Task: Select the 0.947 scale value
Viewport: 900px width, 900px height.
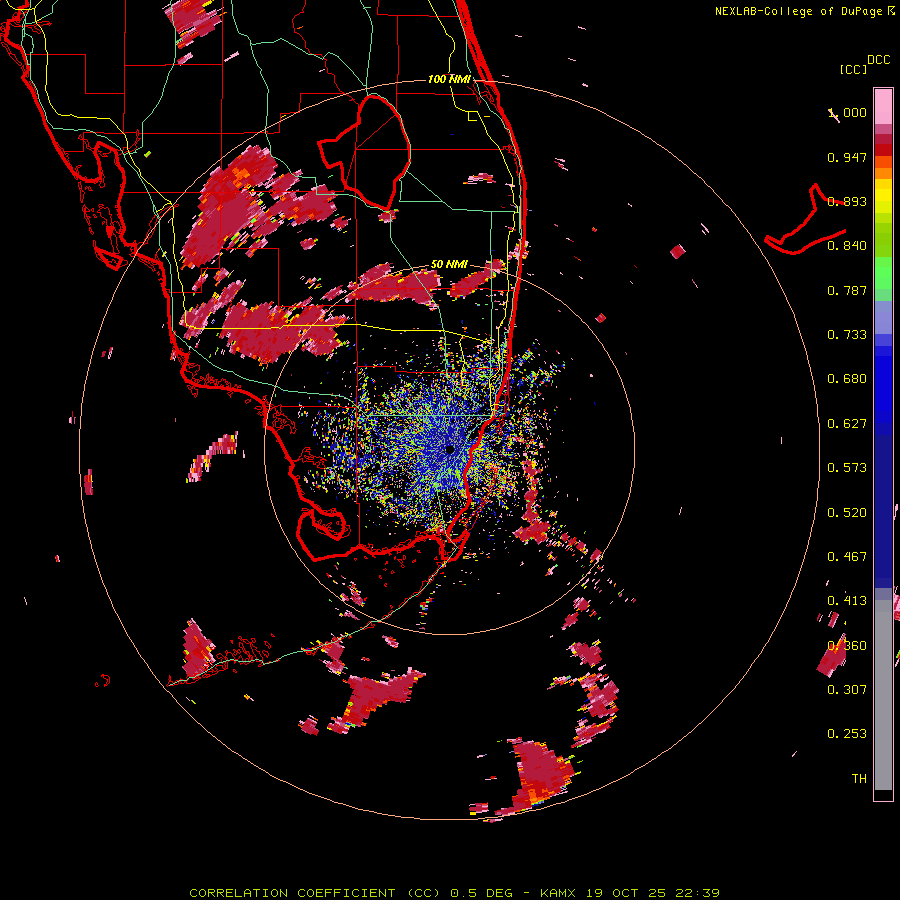Action: click(847, 157)
